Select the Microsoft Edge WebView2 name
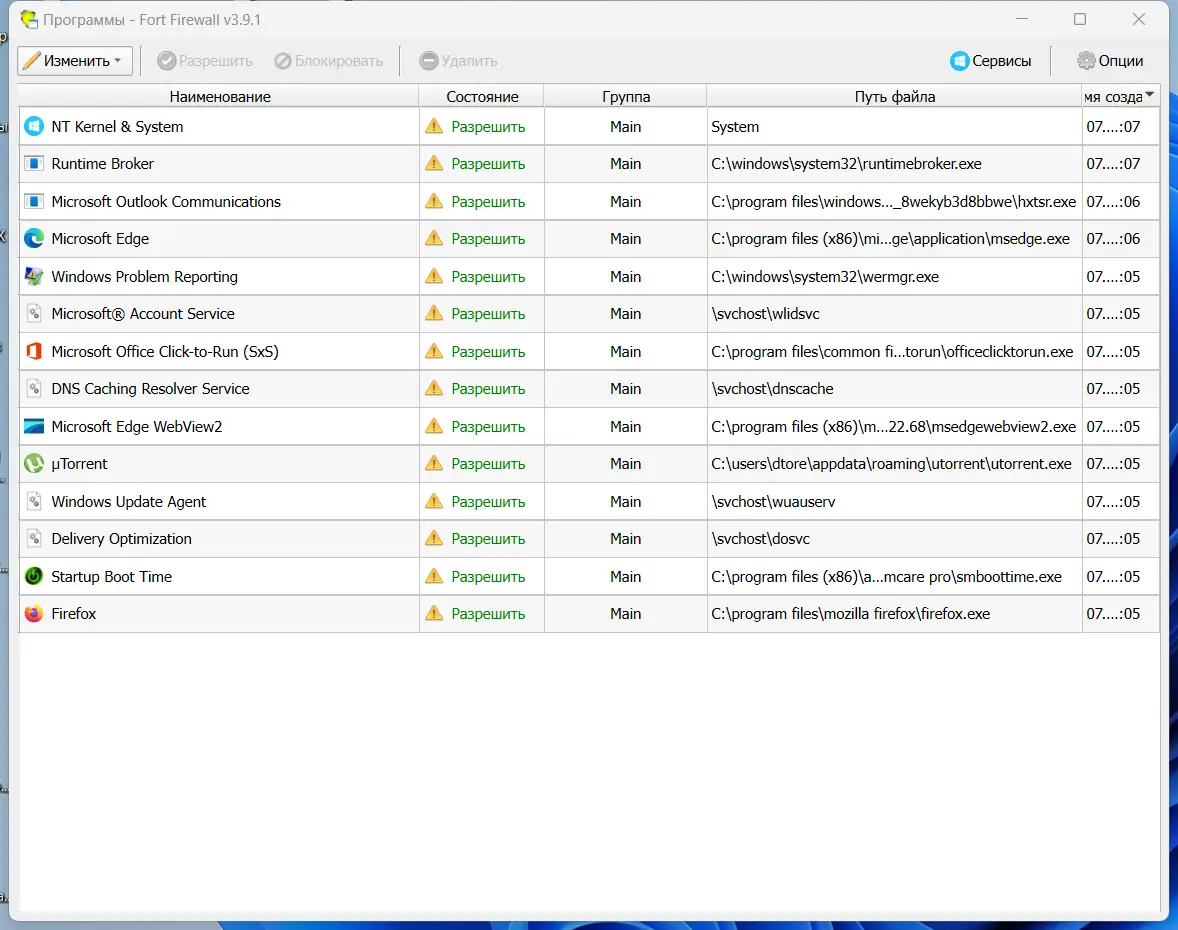The width and height of the screenshot is (1178, 930). (137, 427)
